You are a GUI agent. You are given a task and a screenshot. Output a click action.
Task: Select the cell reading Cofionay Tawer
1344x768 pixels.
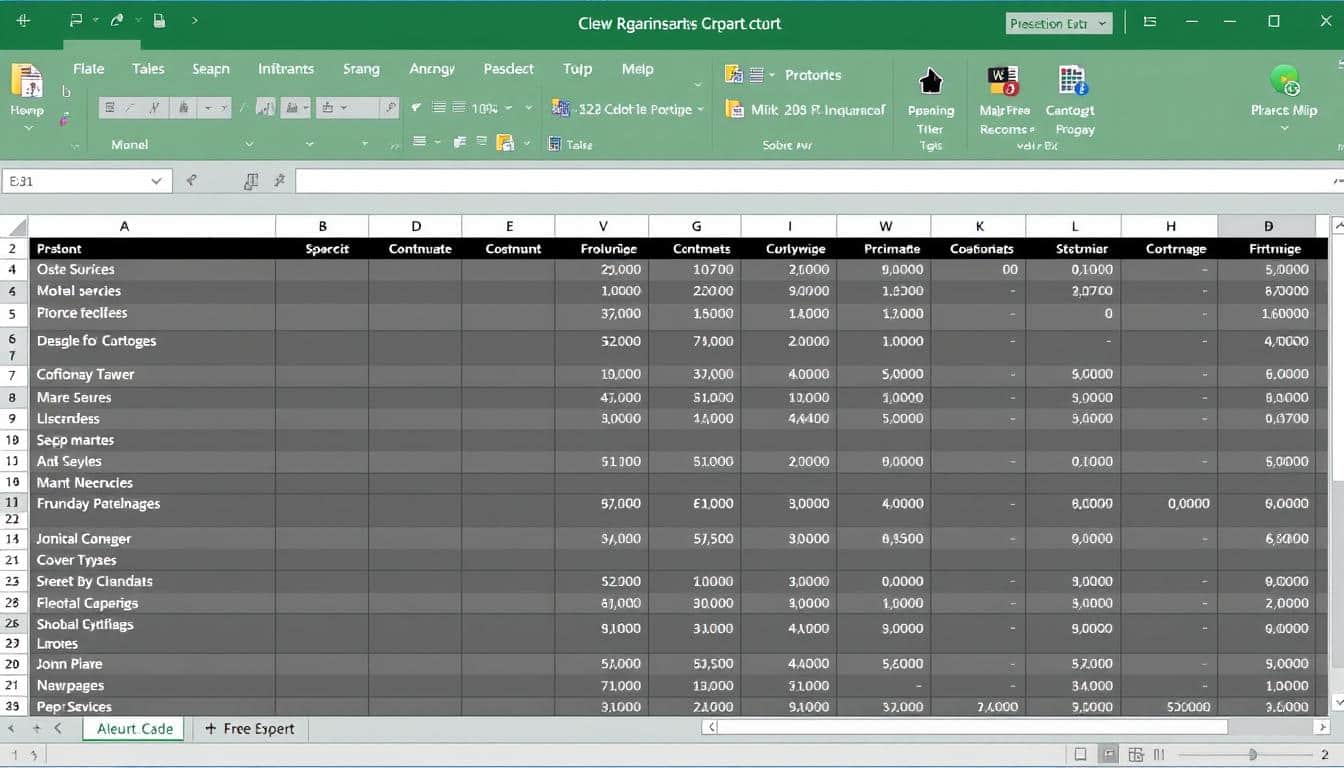pyautogui.click(x=152, y=374)
